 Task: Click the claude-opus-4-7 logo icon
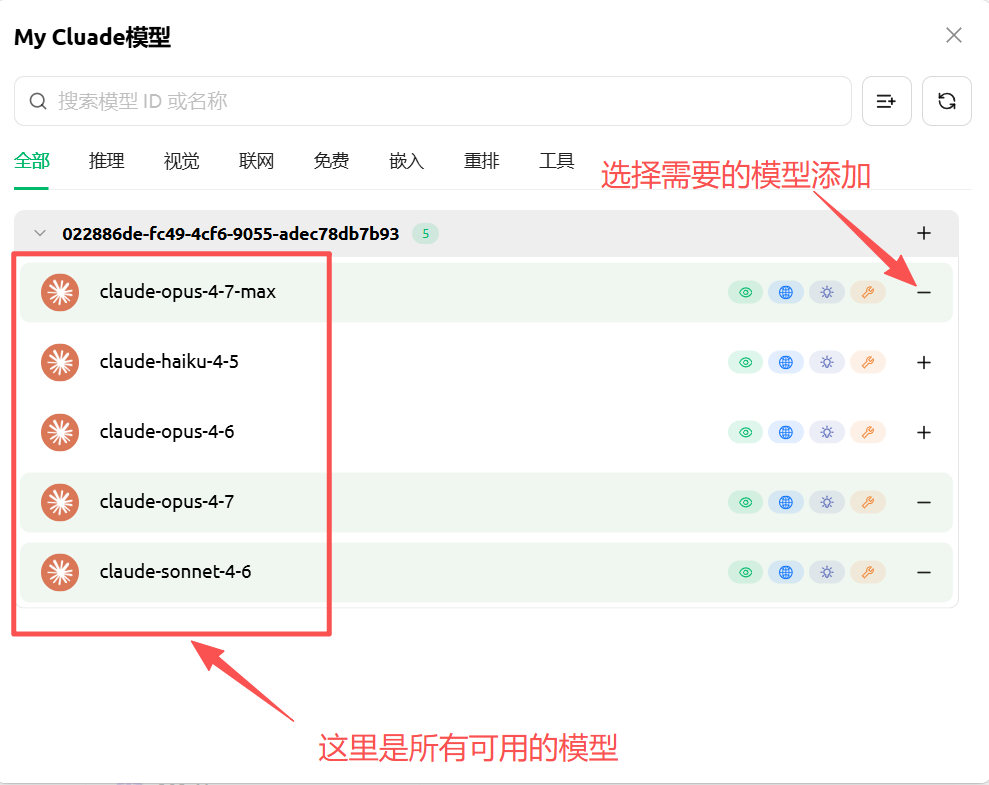tap(60, 503)
